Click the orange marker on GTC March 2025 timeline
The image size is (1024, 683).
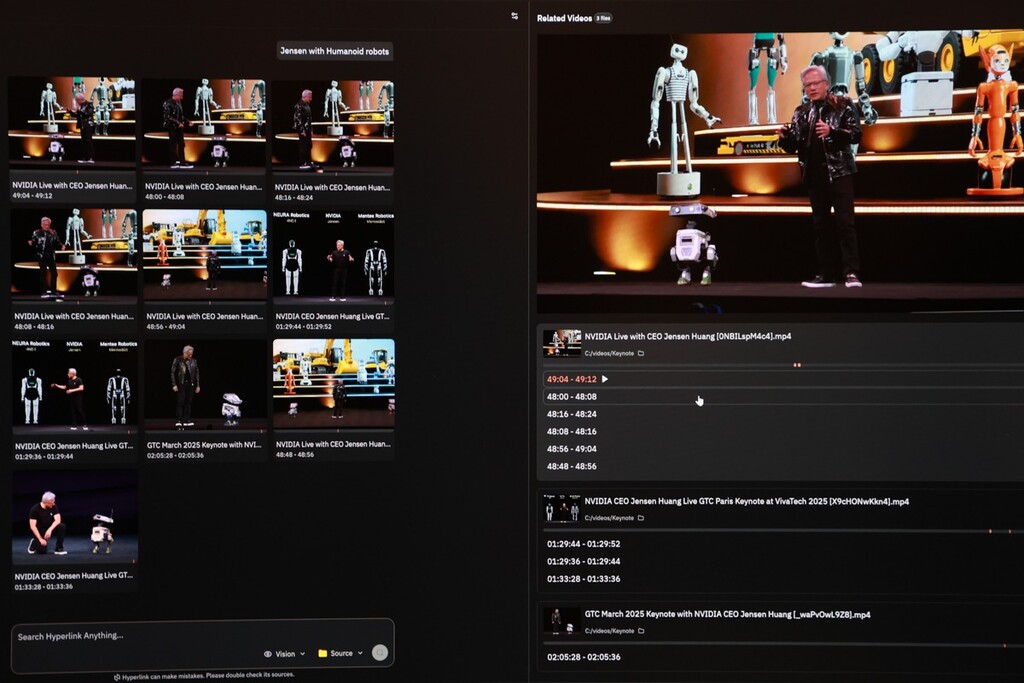click(1004, 645)
